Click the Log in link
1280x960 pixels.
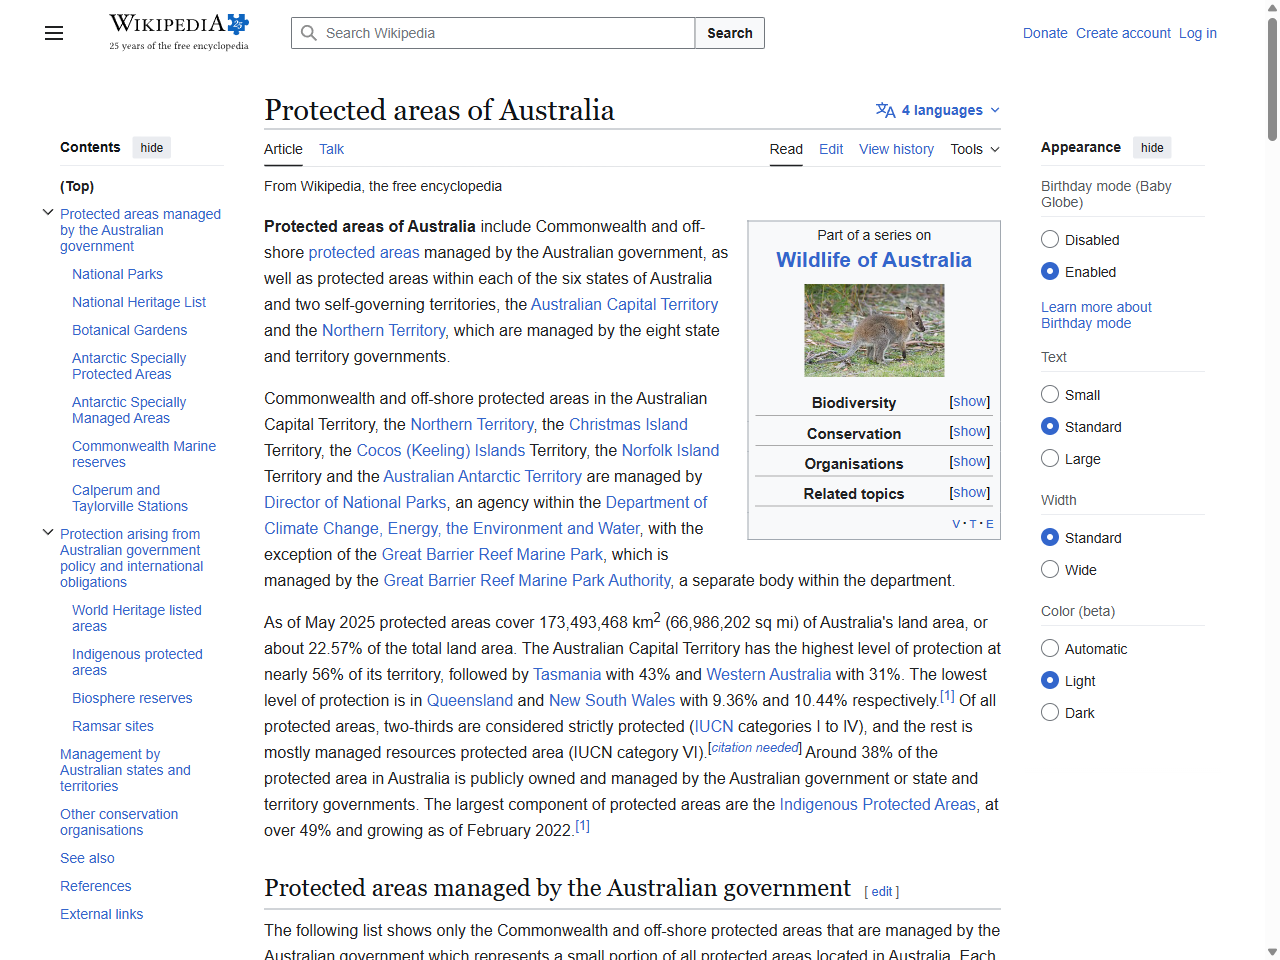pyautogui.click(x=1198, y=33)
